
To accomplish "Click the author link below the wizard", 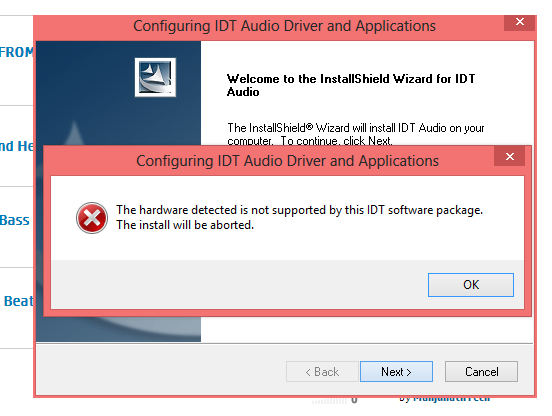I will coord(445,399).
